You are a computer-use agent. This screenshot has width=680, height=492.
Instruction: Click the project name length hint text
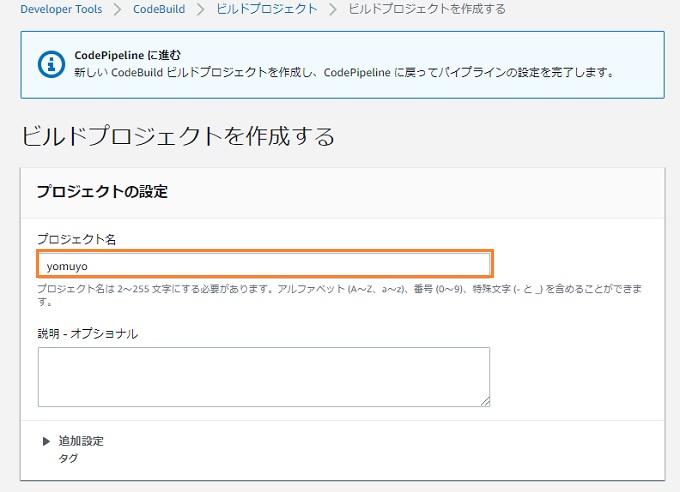coord(340,295)
